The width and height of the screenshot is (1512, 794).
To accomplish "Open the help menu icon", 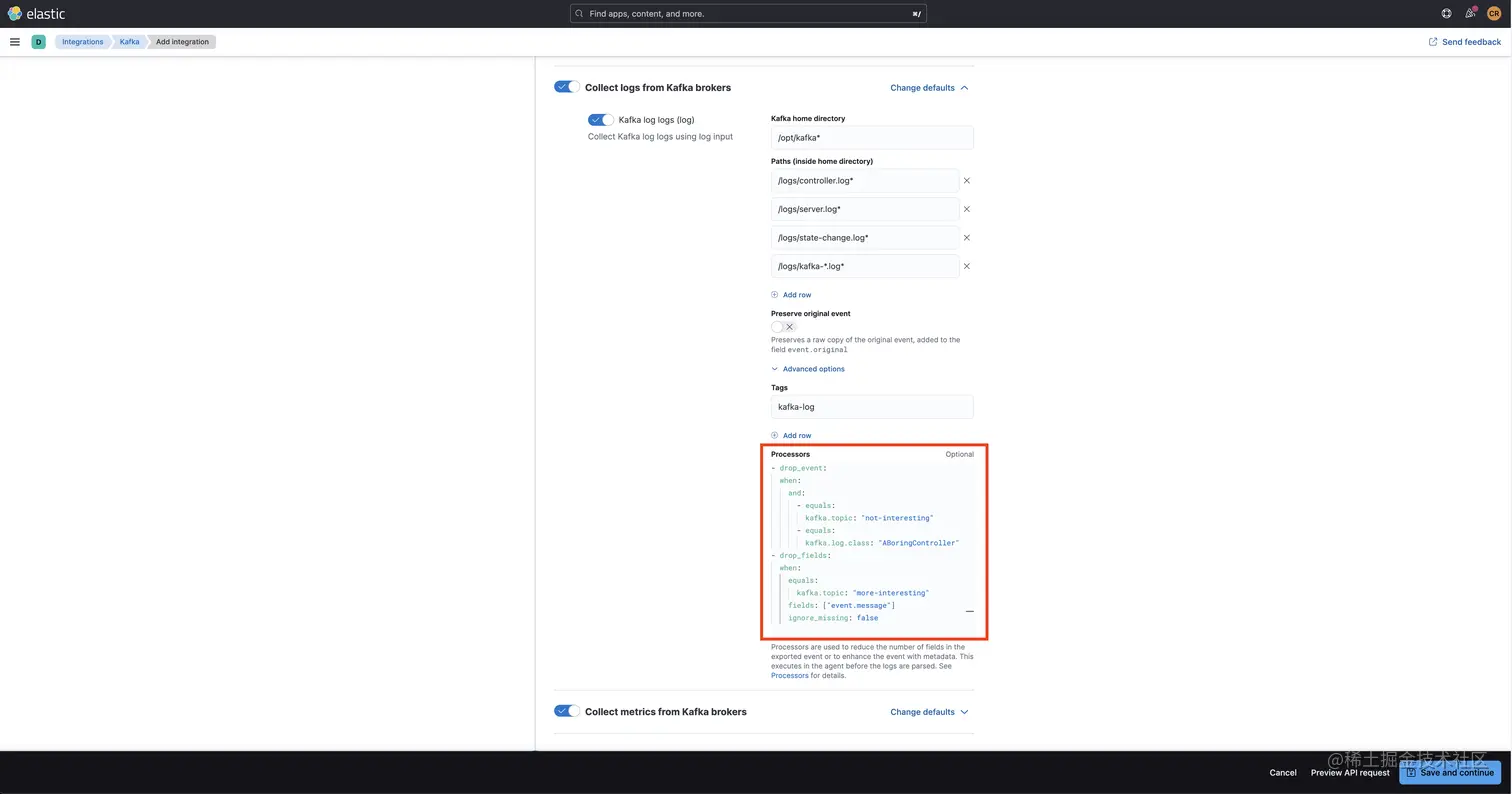I will (1446, 14).
